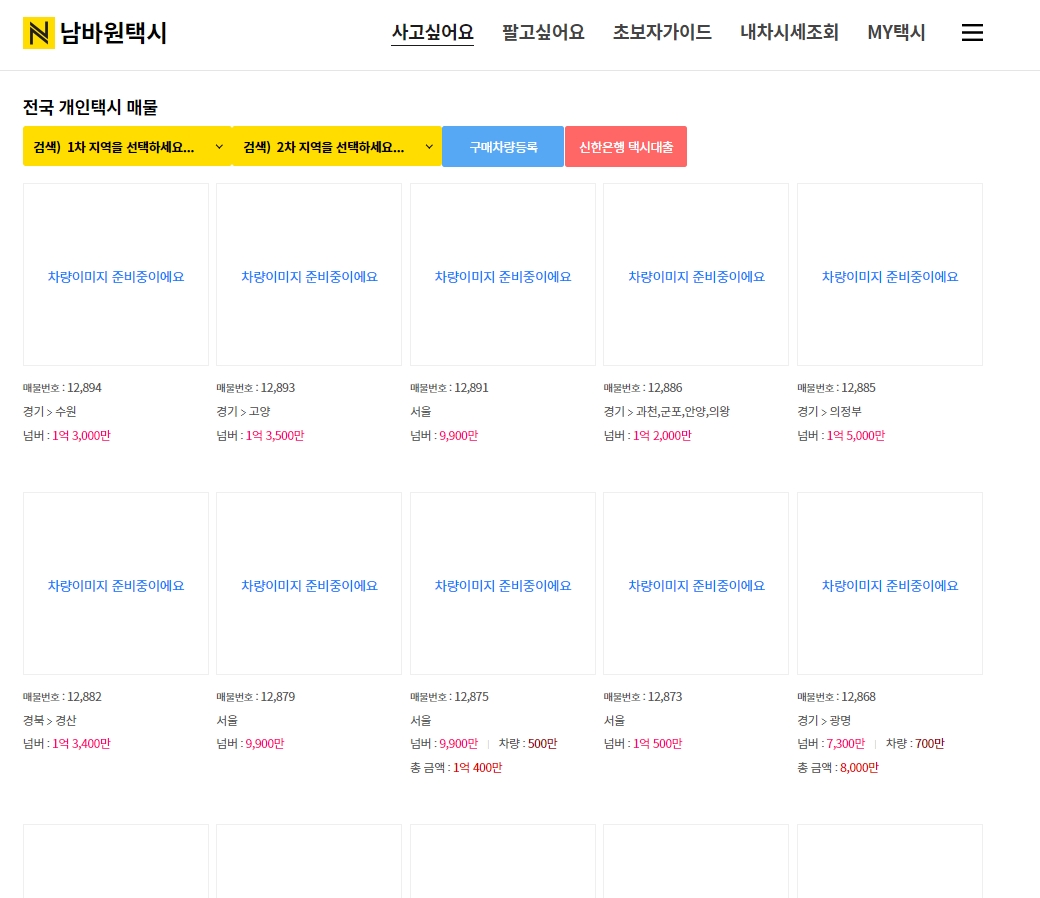Click the 넘버 price 7,300만
Image resolution: width=1040 pixels, height=898 pixels.
coord(845,743)
